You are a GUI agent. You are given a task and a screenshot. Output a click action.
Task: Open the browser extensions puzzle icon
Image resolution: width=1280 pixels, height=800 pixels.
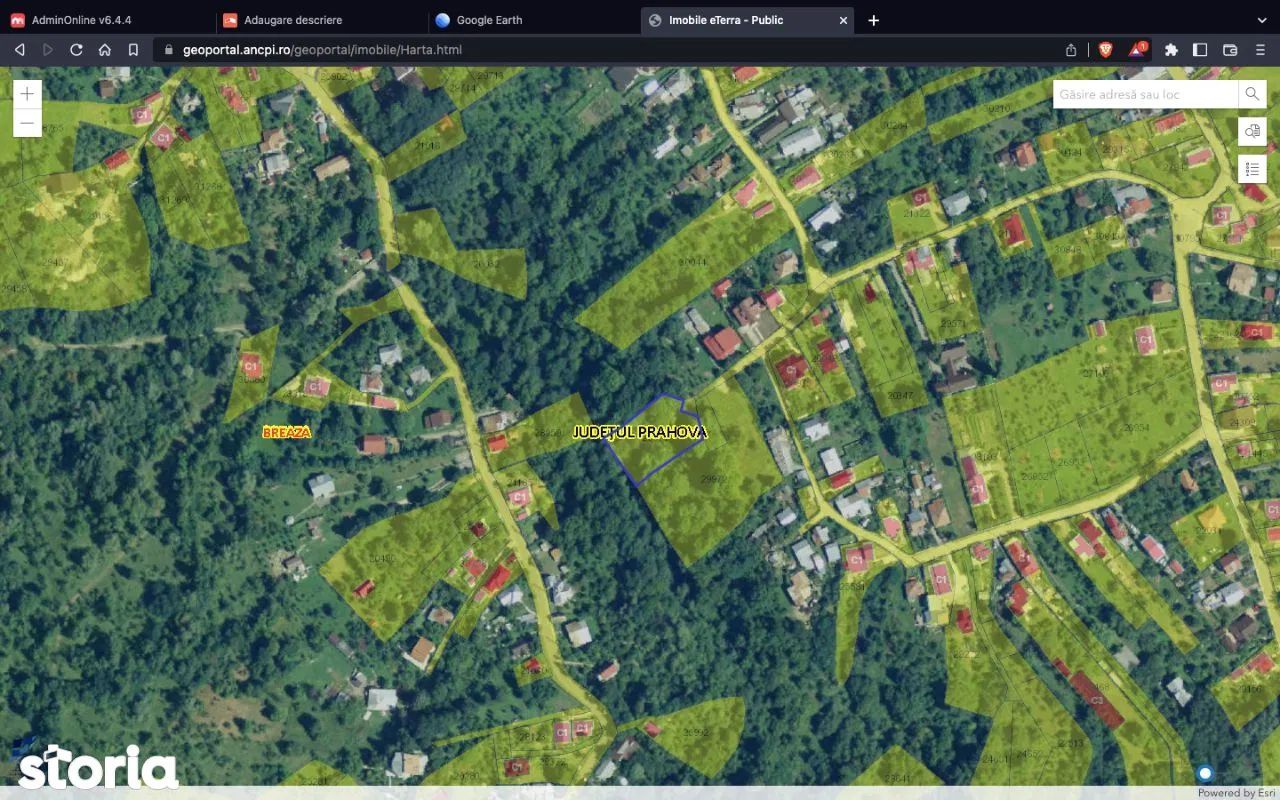point(1171,49)
